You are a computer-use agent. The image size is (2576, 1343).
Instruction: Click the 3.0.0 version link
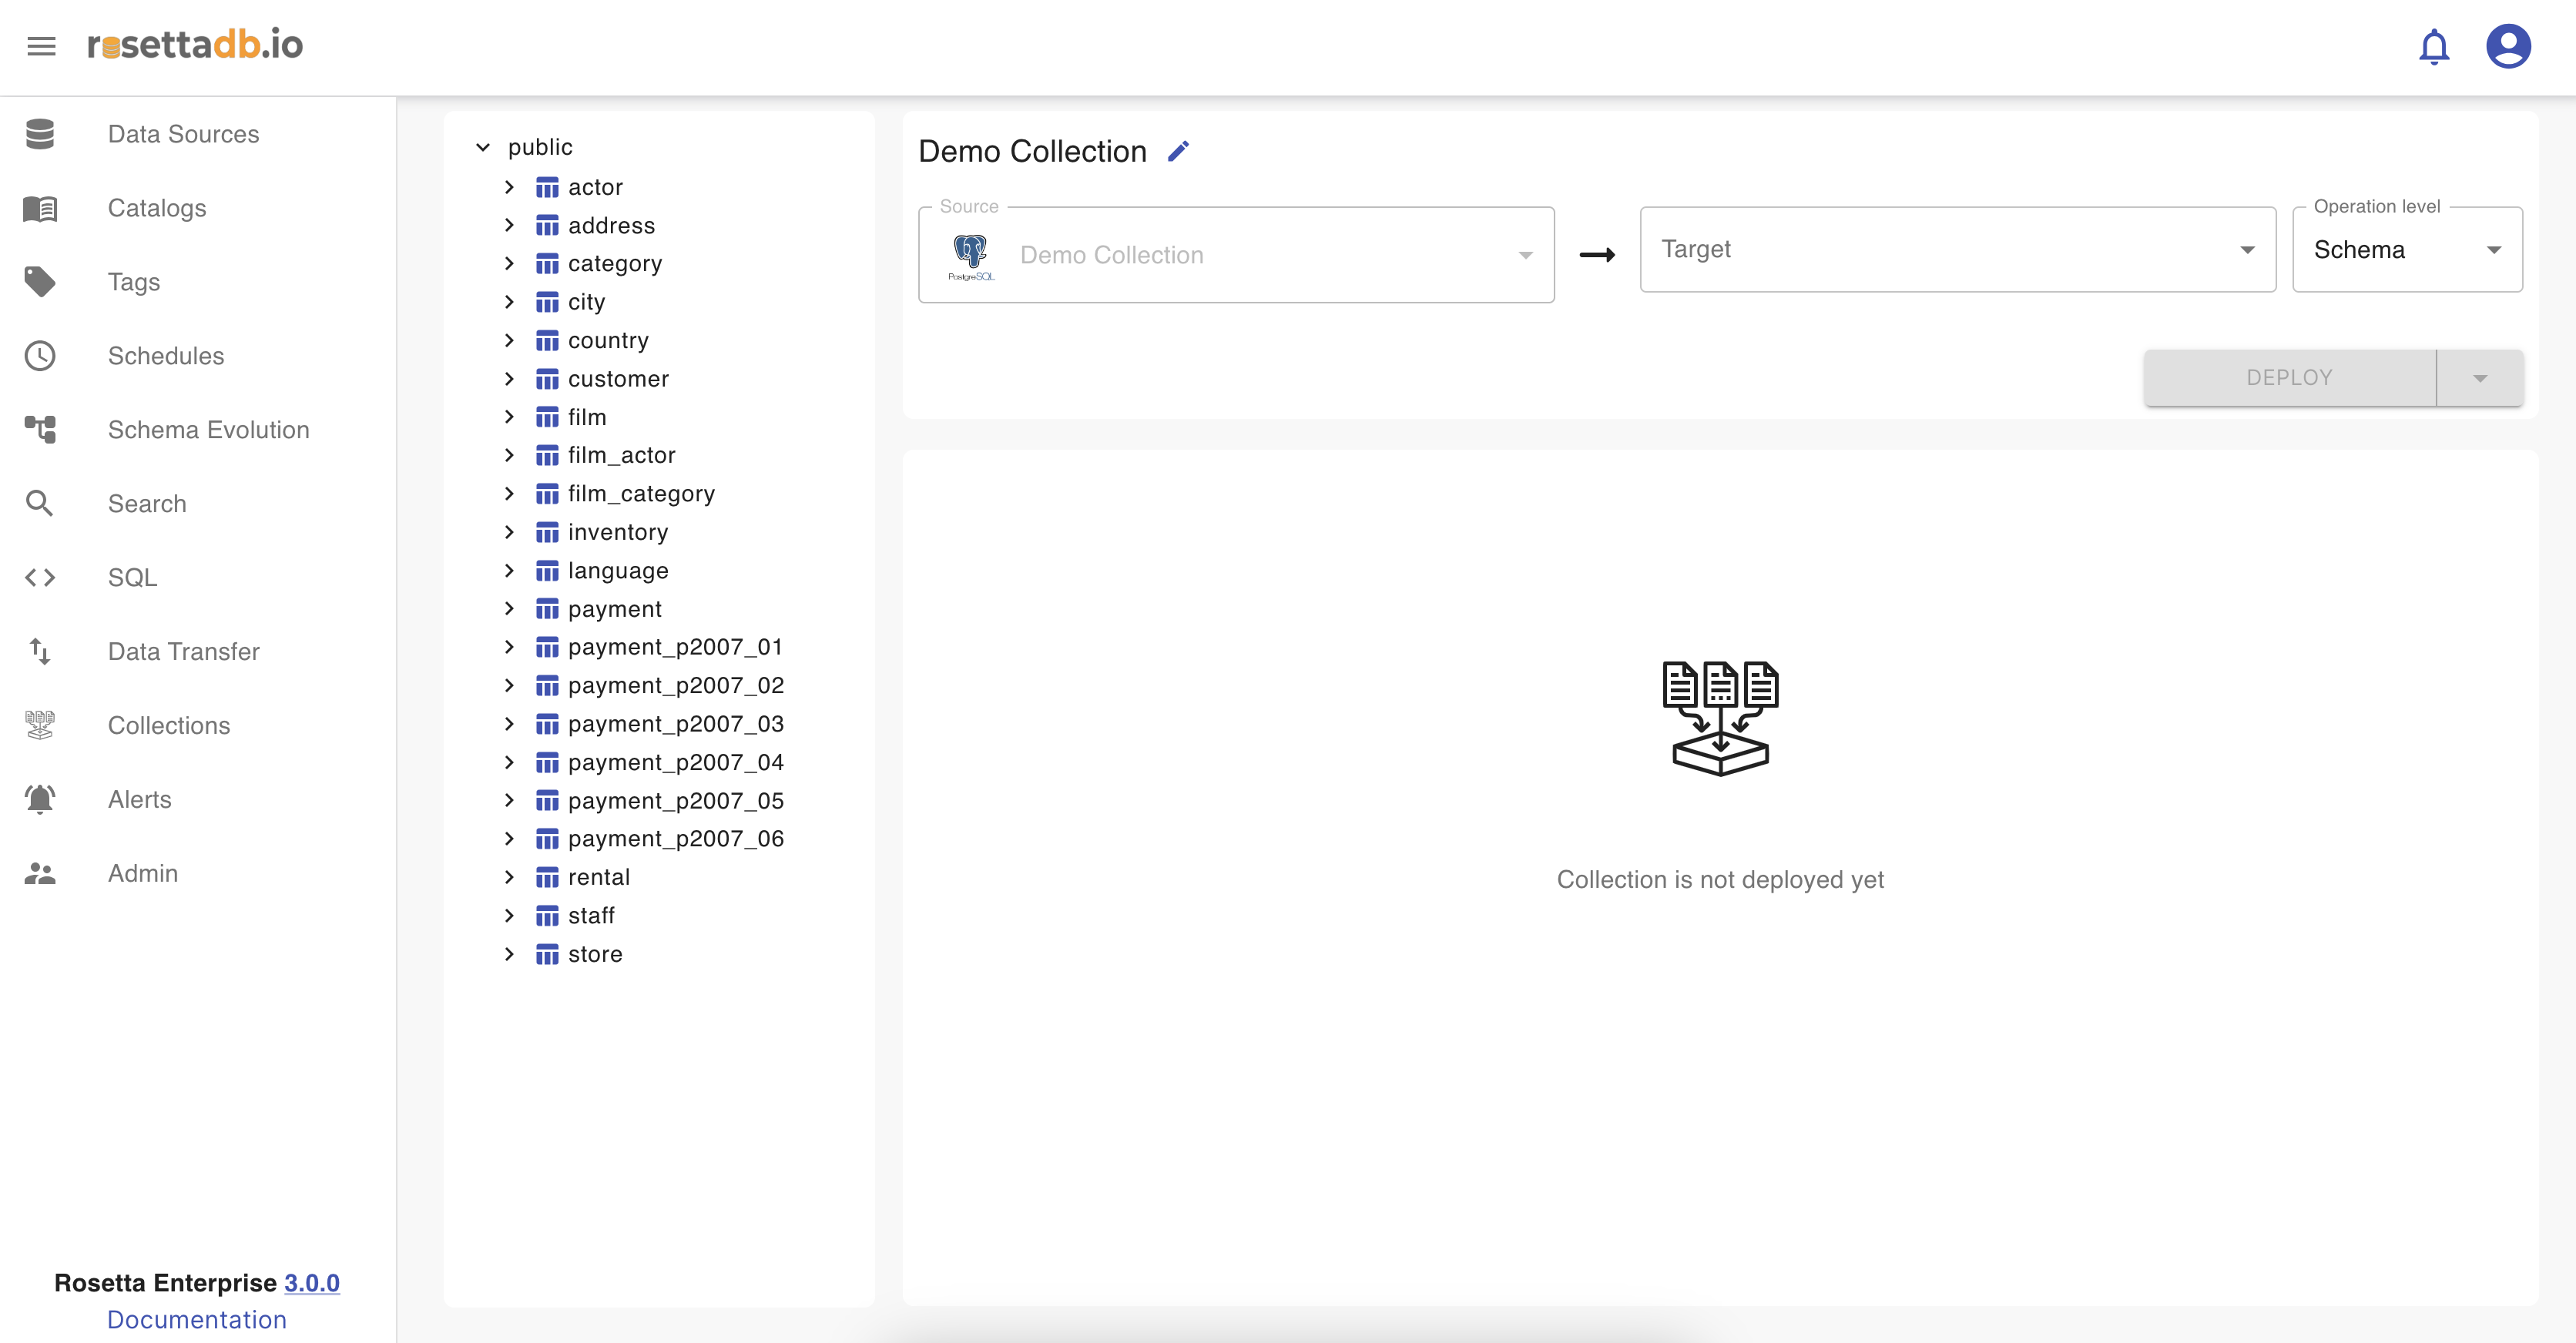pyautogui.click(x=312, y=1282)
